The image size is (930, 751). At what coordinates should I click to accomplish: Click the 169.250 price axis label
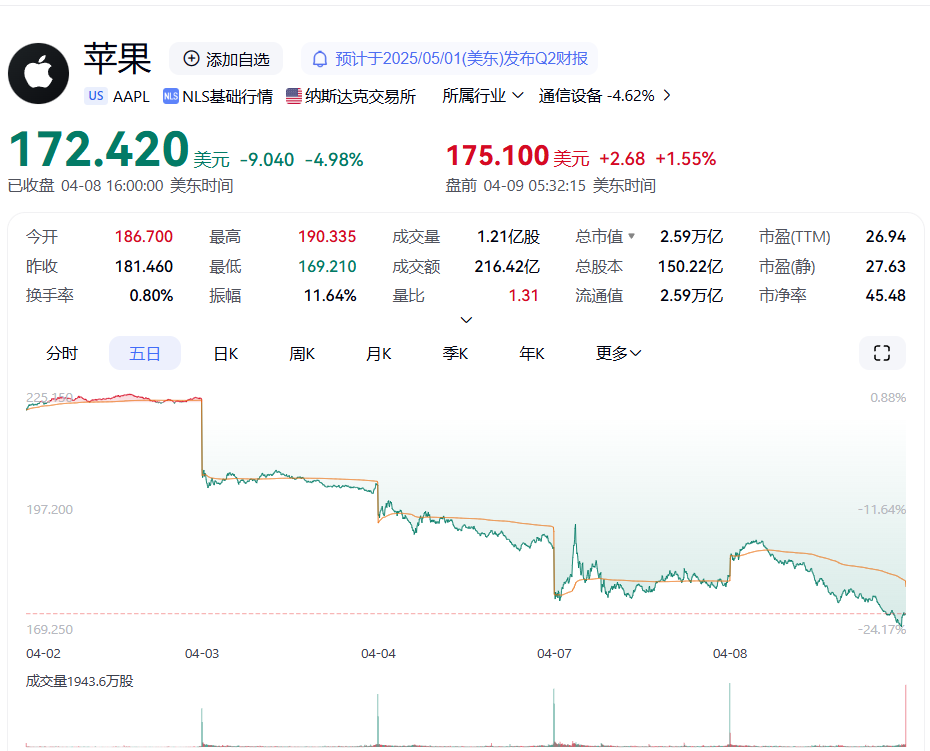49,629
